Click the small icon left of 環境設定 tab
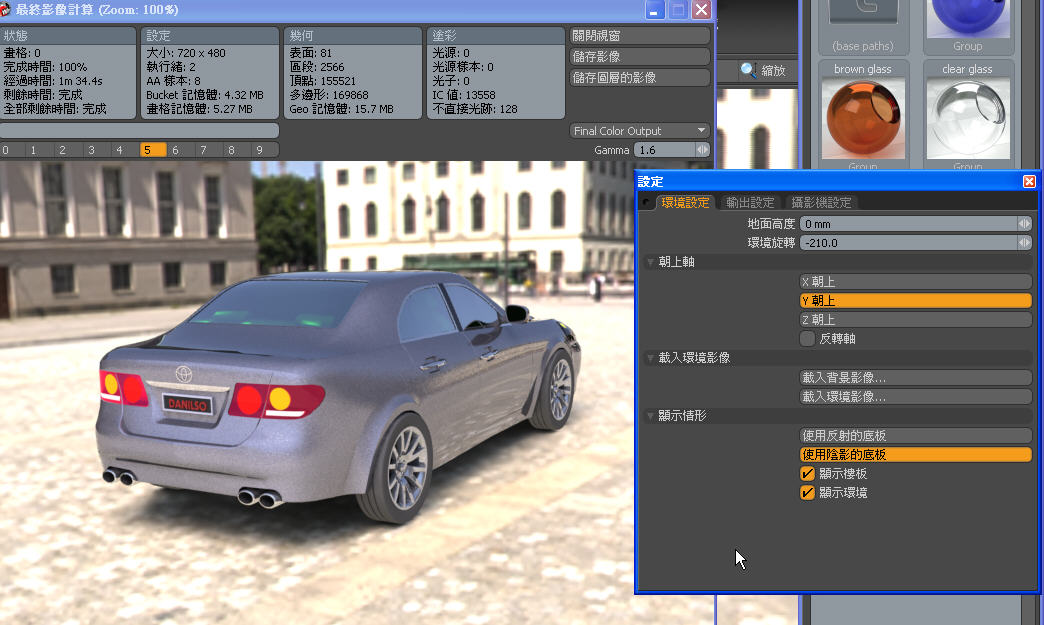This screenshot has height=625, width=1044. [646, 201]
